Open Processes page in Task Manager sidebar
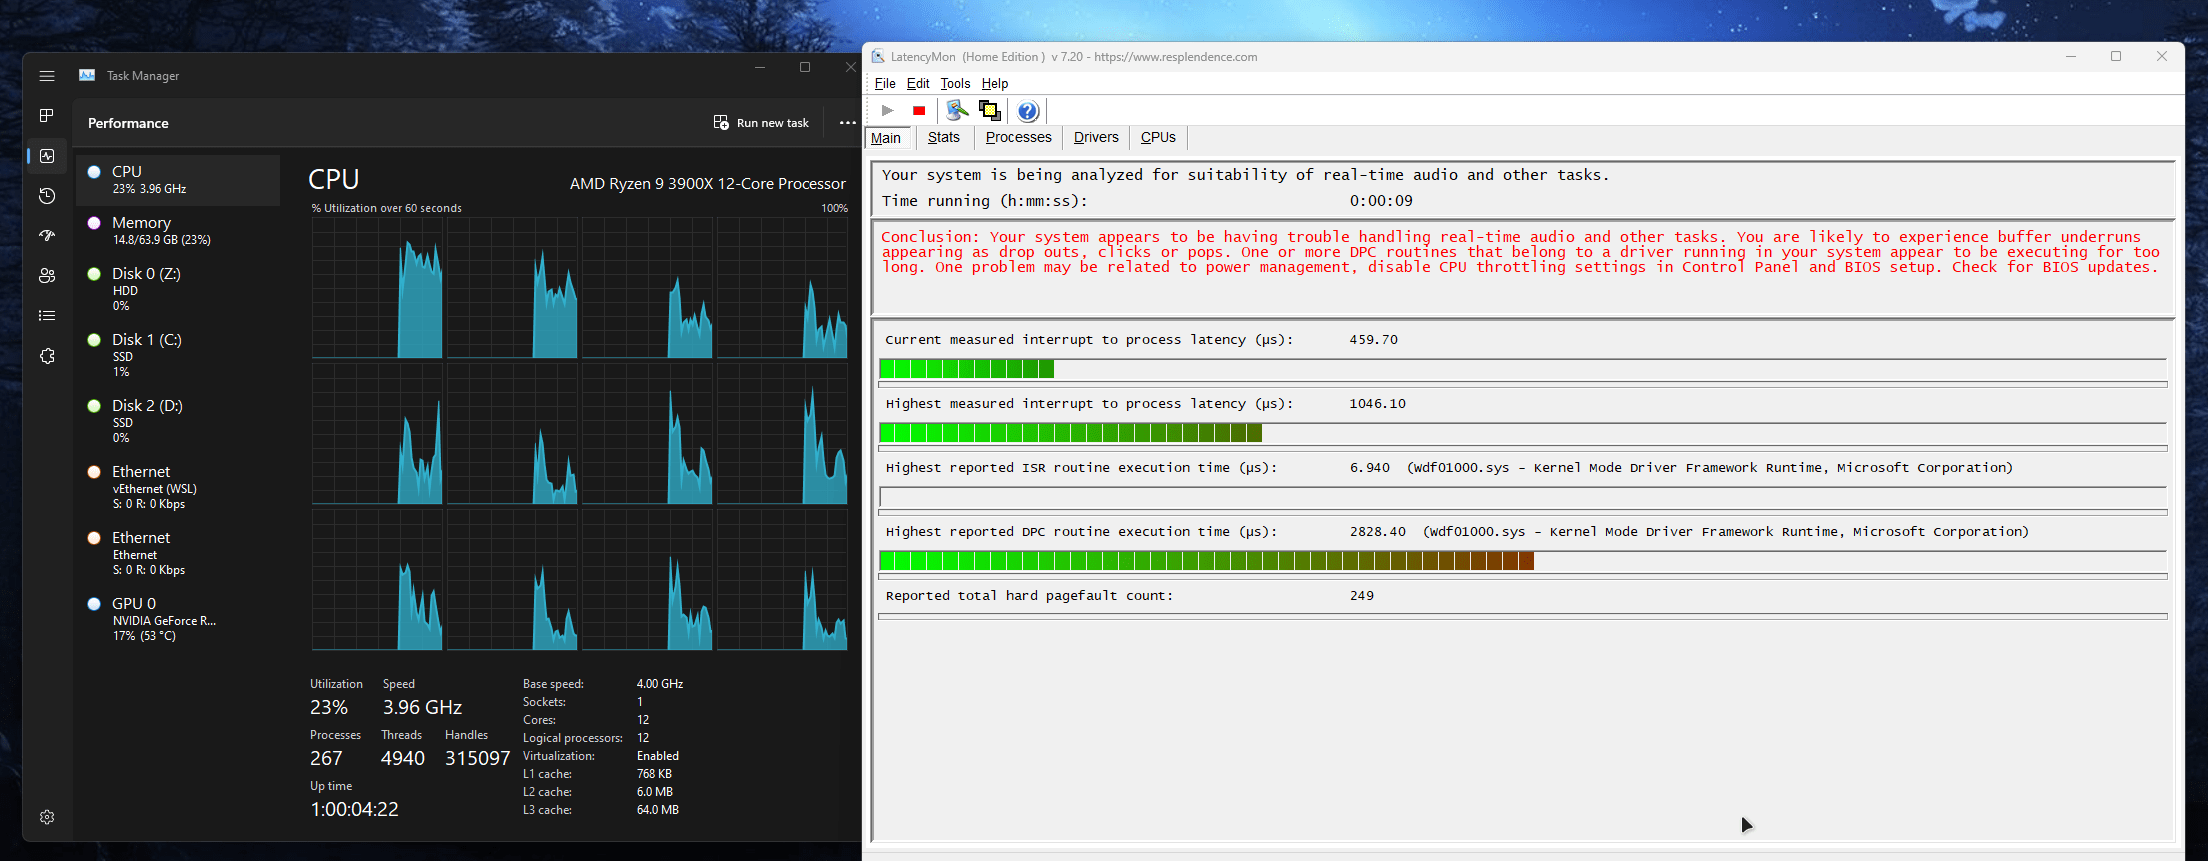Viewport: 2208px width, 861px height. click(47, 116)
